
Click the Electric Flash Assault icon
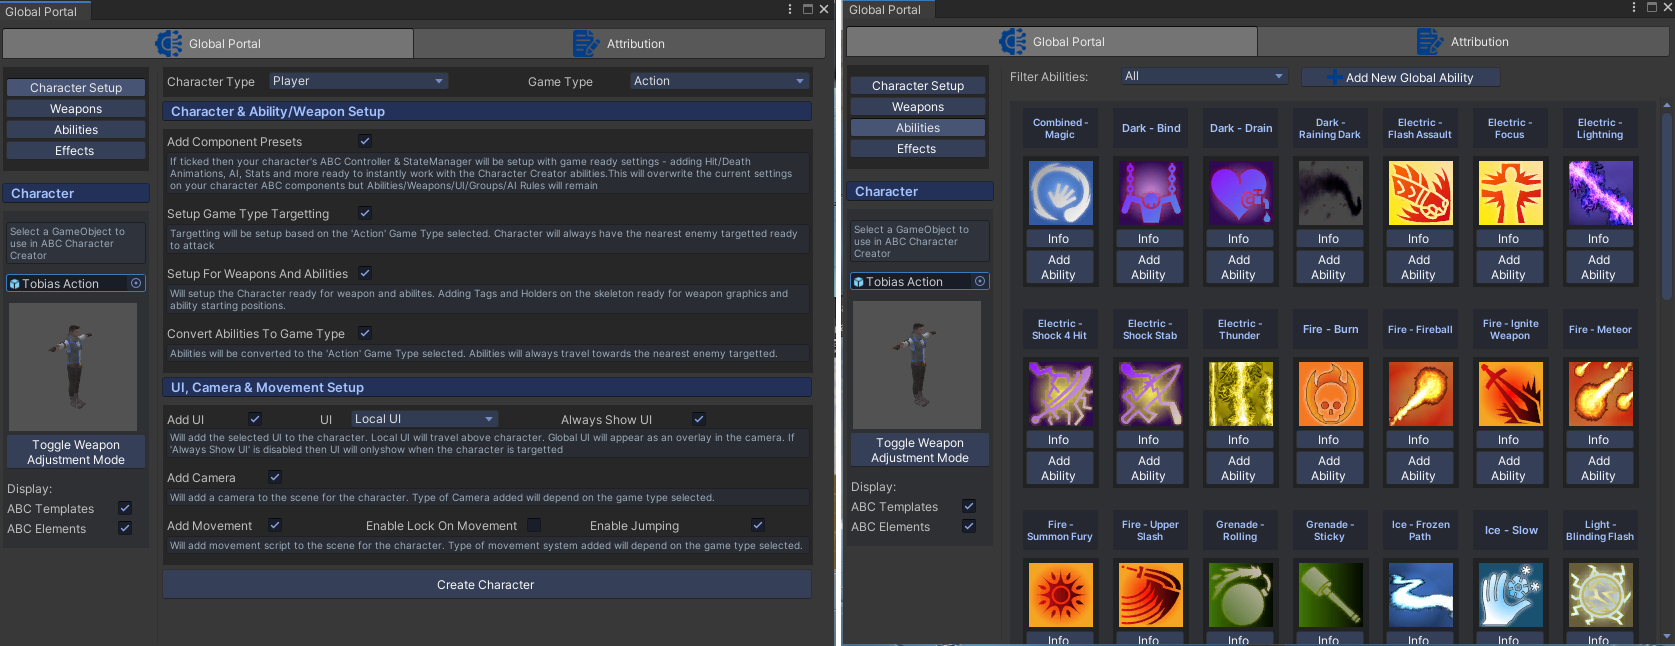tap(1420, 193)
